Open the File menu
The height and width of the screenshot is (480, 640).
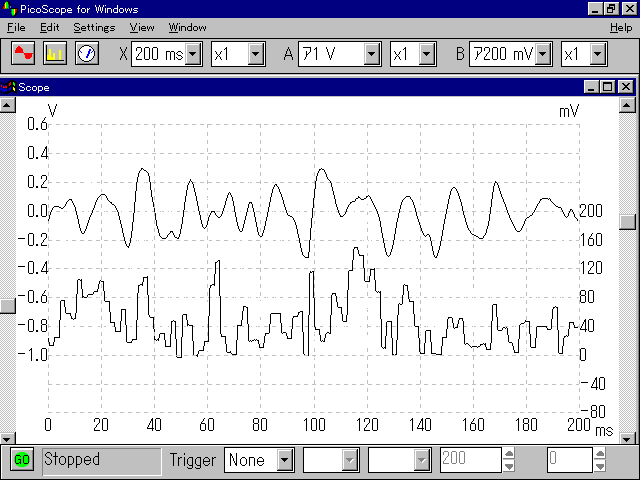pyautogui.click(x=16, y=27)
